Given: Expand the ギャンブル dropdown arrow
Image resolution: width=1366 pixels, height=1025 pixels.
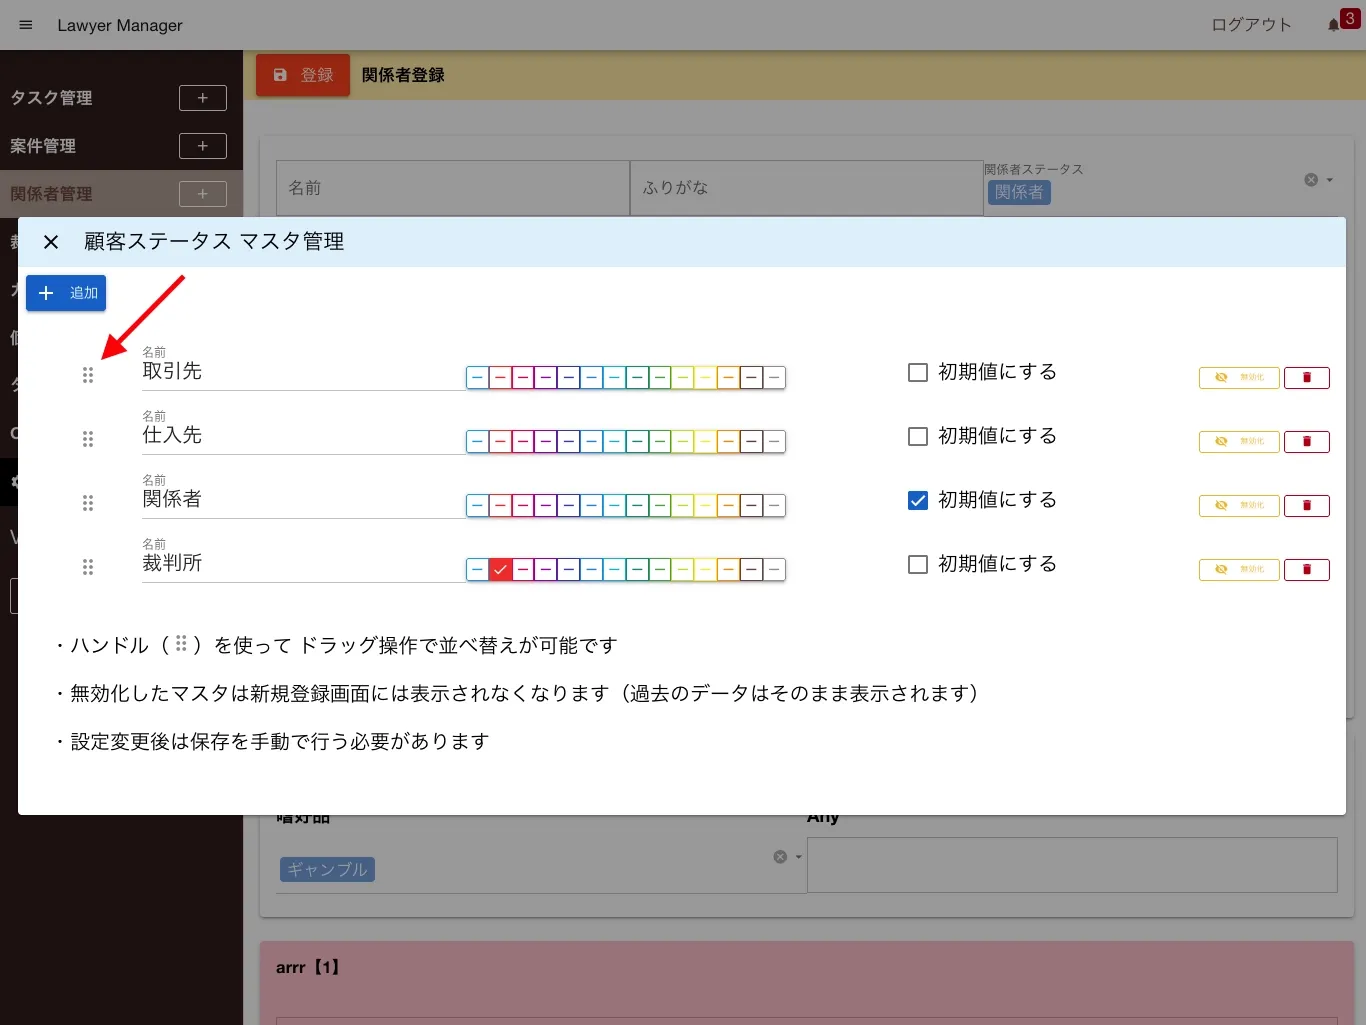Looking at the screenshot, I should [798, 857].
